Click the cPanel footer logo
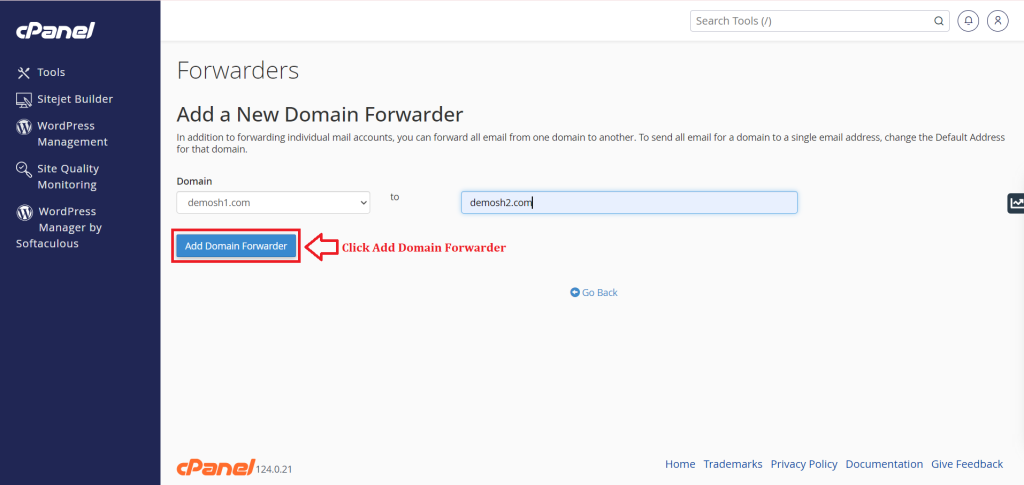Image resolution: width=1024 pixels, height=485 pixels. [215, 466]
